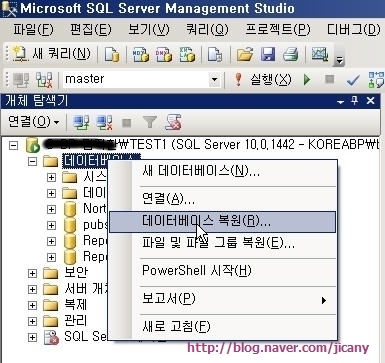Image resolution: width=385 pixels, height=363 pixels.
Task: Click Object Explorer Filter funnel icon
Action: click(x=150, y=122)
